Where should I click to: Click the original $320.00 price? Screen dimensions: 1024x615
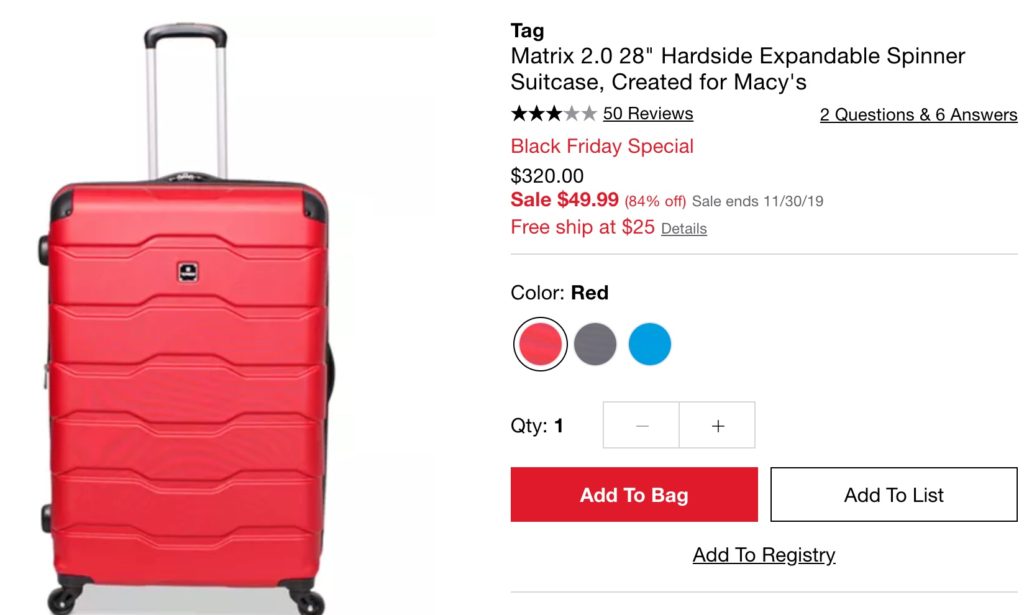coord(547,176)
